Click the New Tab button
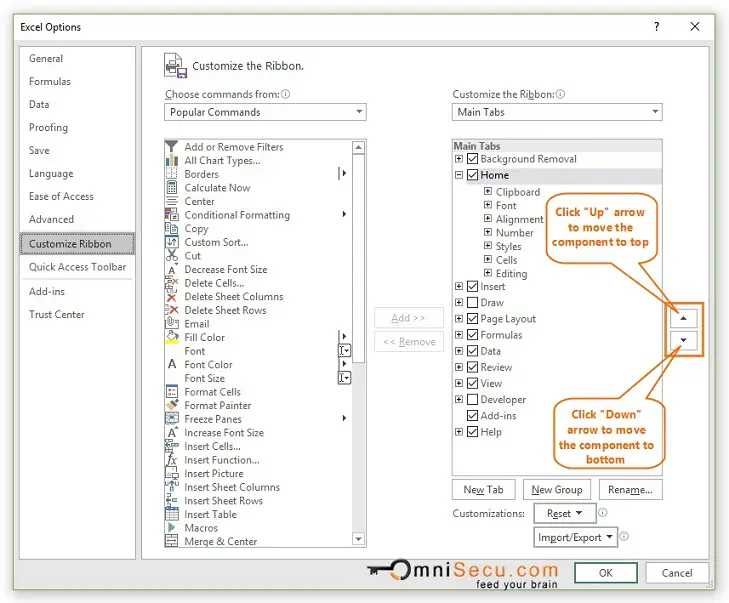Screen dimensions: 729x603 (484, 490)
